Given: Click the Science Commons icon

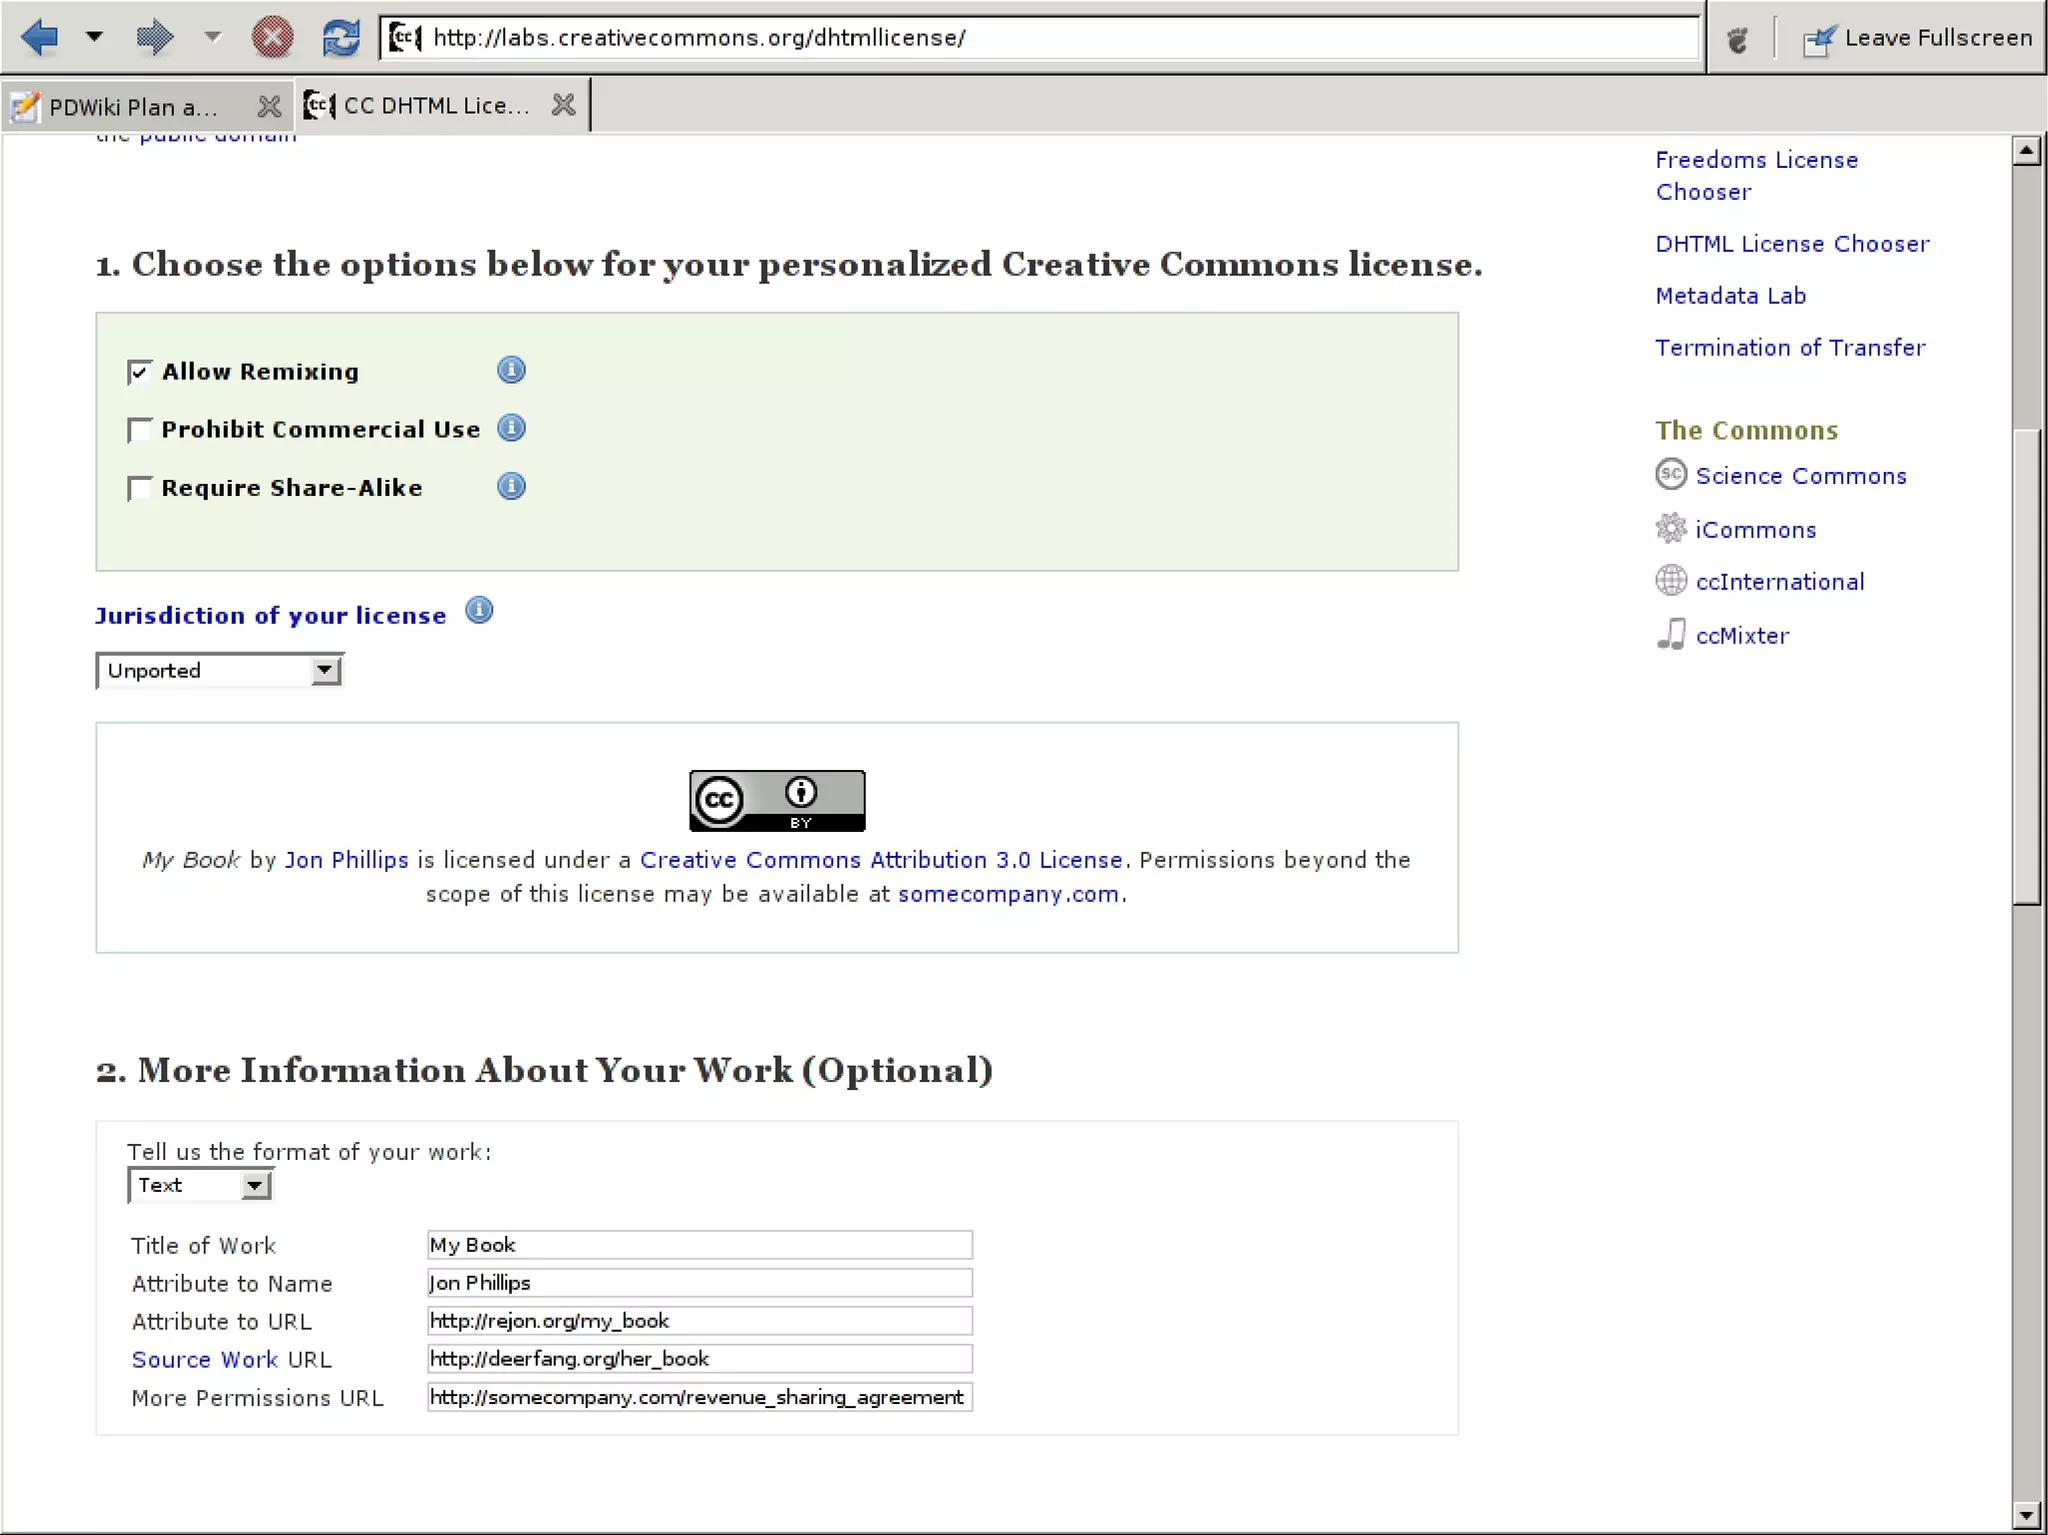Looking at the screenshot, I should click(x=1671, y=474).
